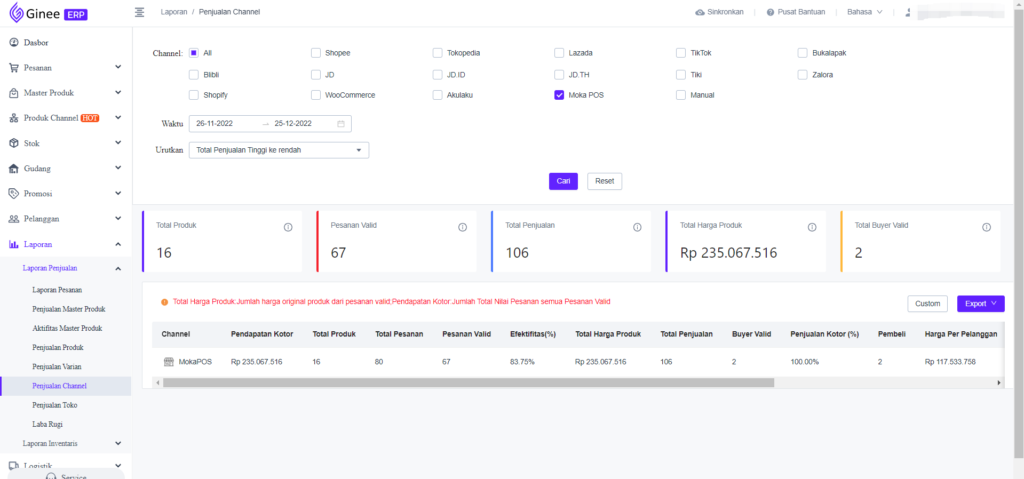Toggle the All channel checkbox
This screenshot has width=1024, height=479.
193,53
